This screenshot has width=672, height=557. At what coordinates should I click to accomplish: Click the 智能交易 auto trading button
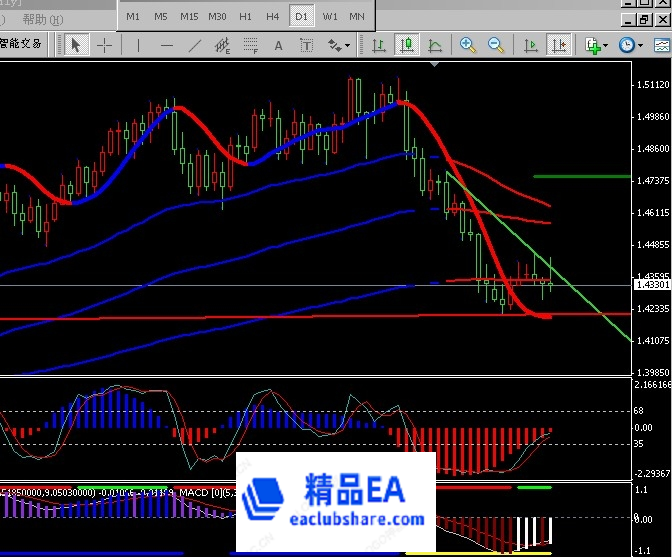click(x=24, y=45)
